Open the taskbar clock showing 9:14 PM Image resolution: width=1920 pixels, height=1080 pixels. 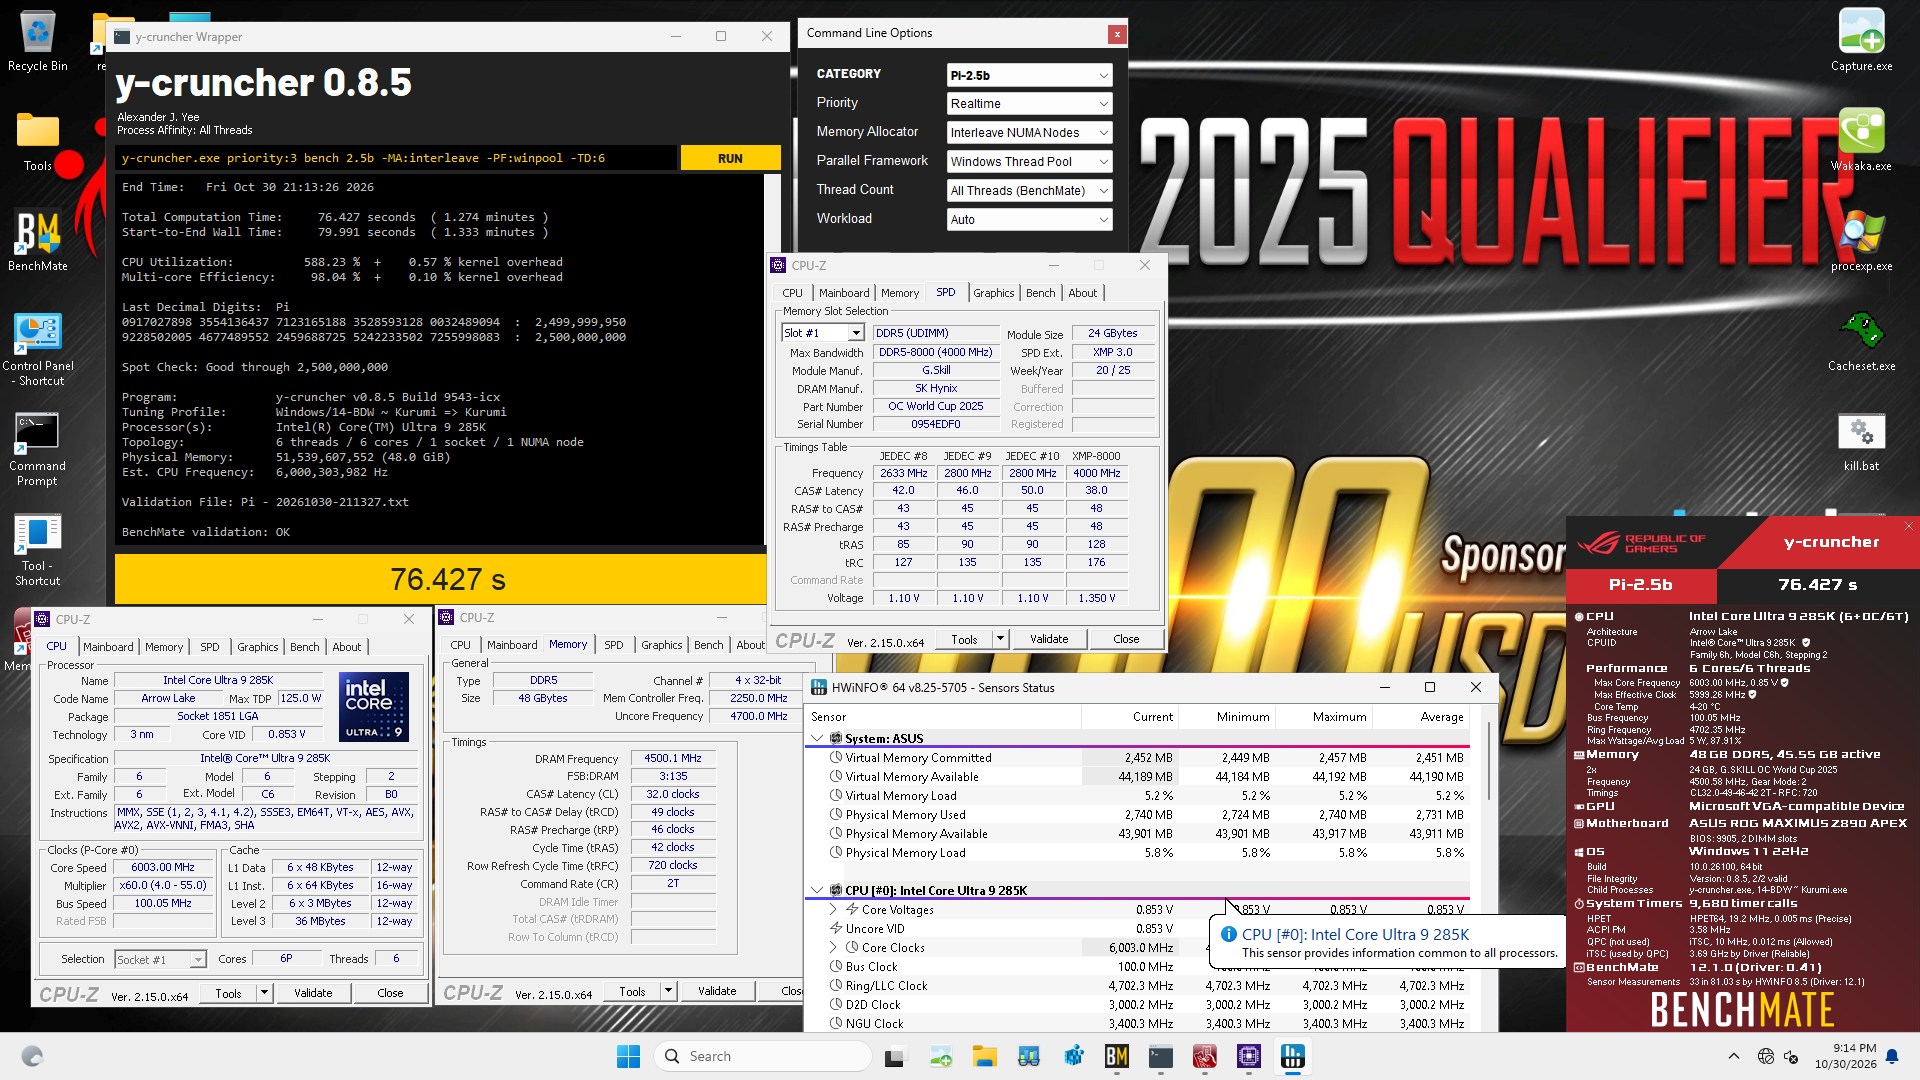click(x=1846, y=1056)
